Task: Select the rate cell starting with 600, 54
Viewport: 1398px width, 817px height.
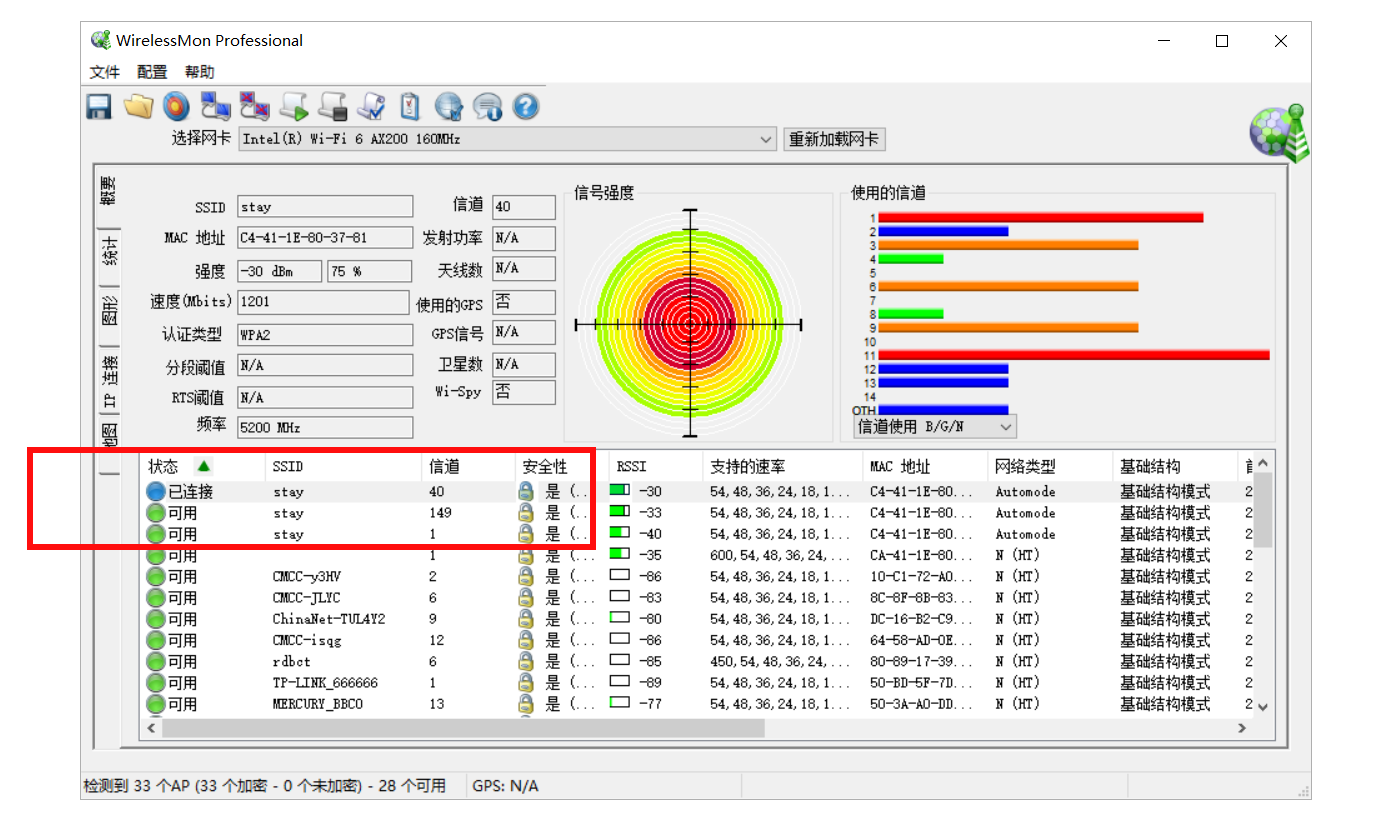Action: (x=780, y=555)
